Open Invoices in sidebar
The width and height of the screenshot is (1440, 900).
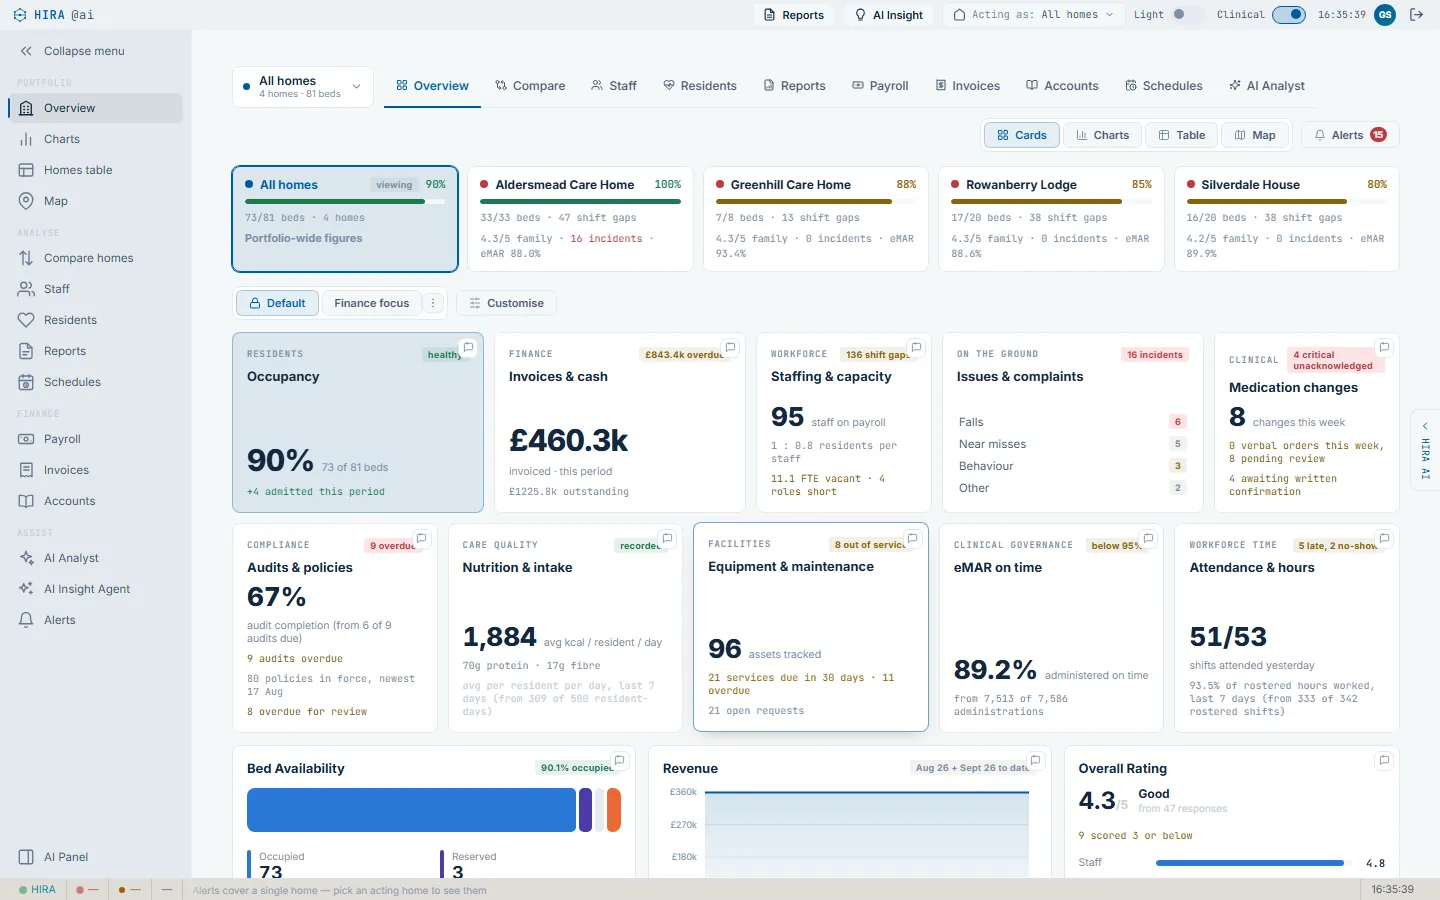(x=95, y=470)
